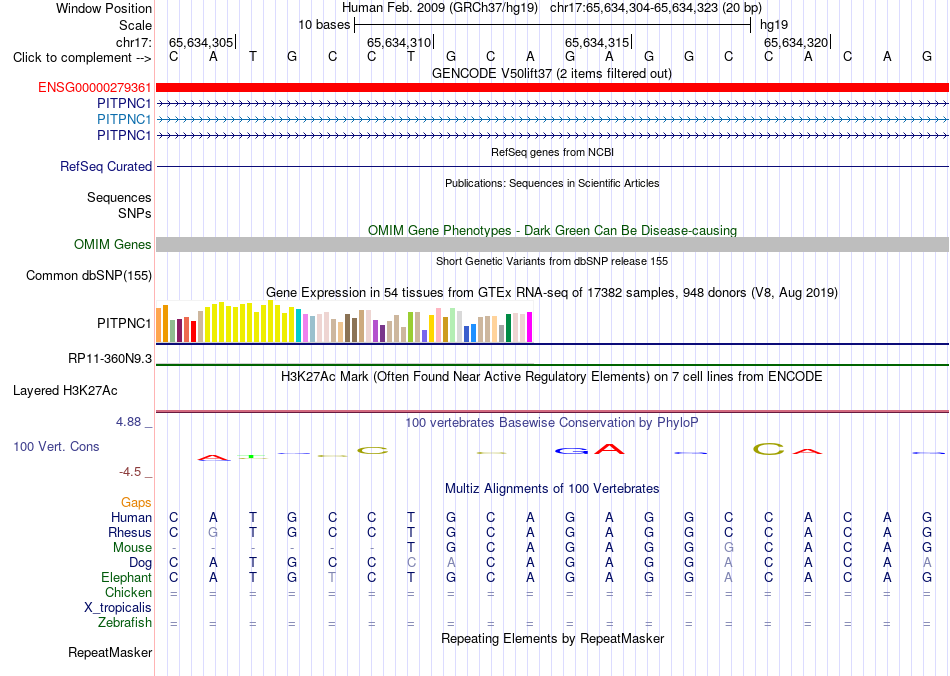The height and width of the screenshot is (676, 950).
Task: Click the 65,634,305 position marker
Action: coord(201,42)
